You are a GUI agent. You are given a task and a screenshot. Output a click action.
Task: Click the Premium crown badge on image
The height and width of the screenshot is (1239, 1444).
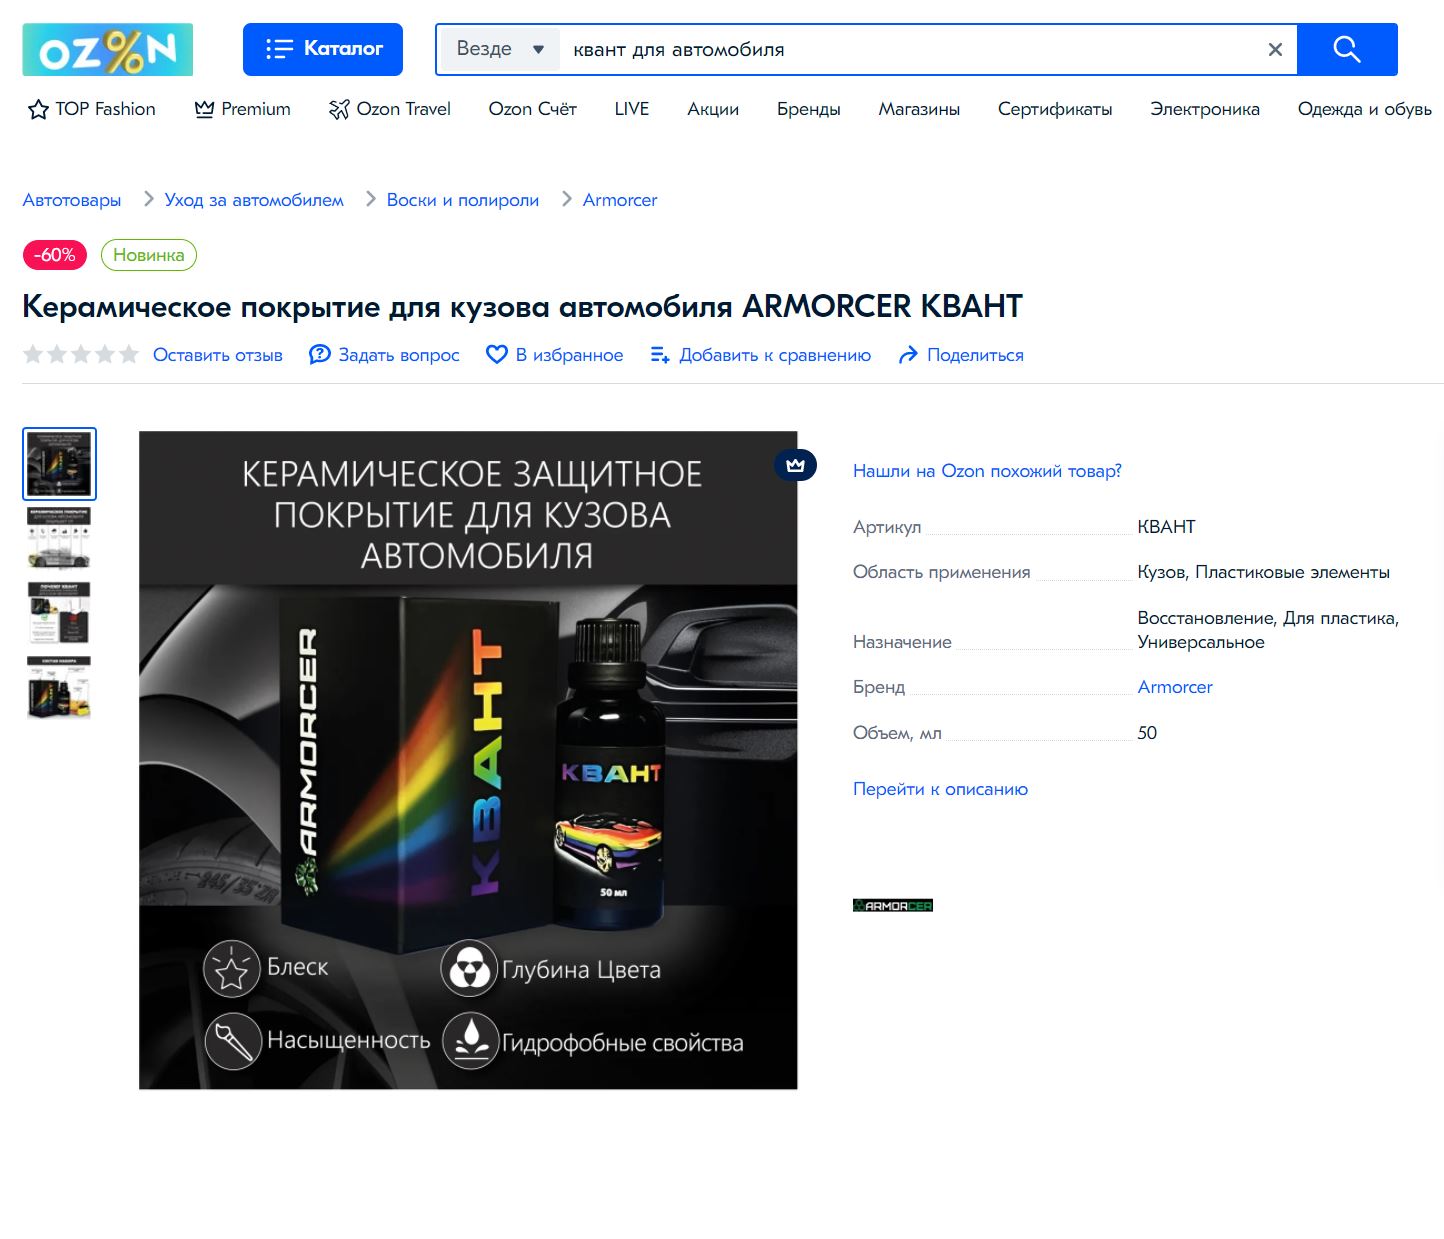point(796,465)
